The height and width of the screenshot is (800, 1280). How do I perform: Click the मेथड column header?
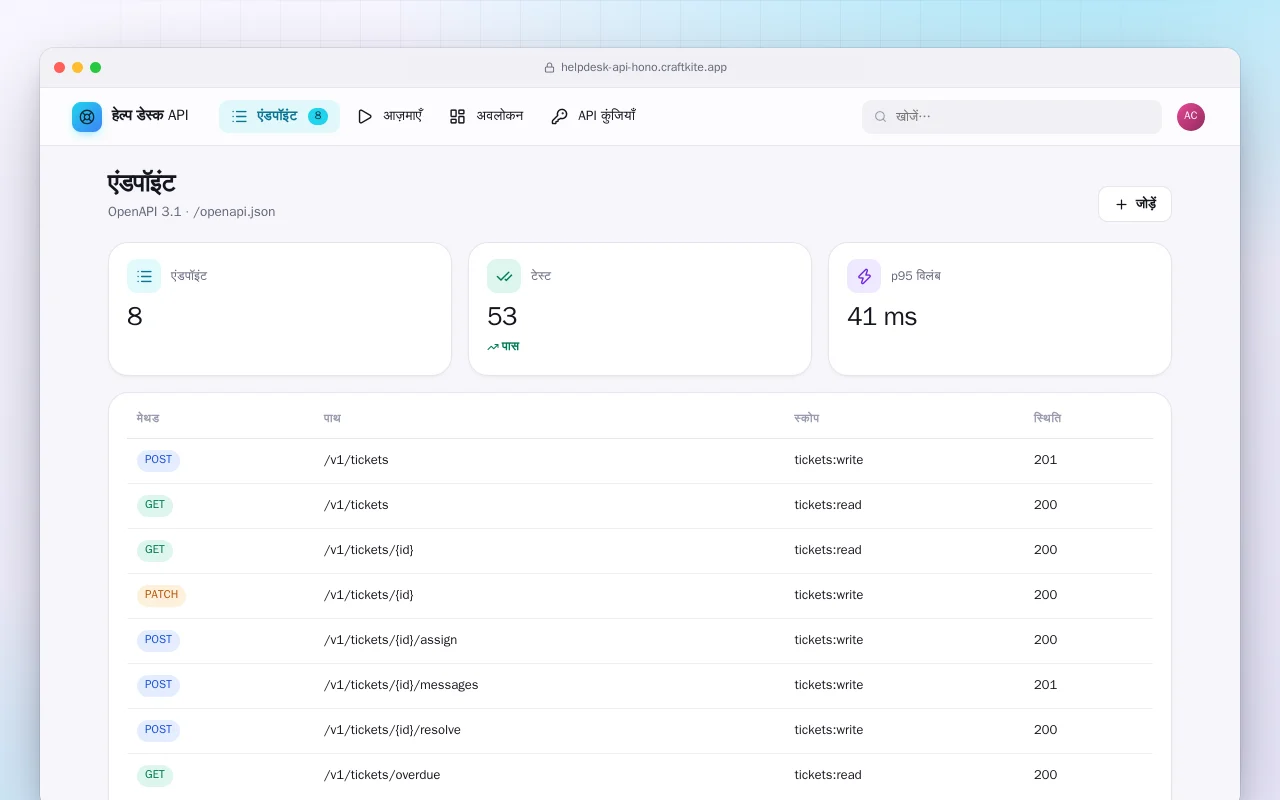[x=148, y=418]
